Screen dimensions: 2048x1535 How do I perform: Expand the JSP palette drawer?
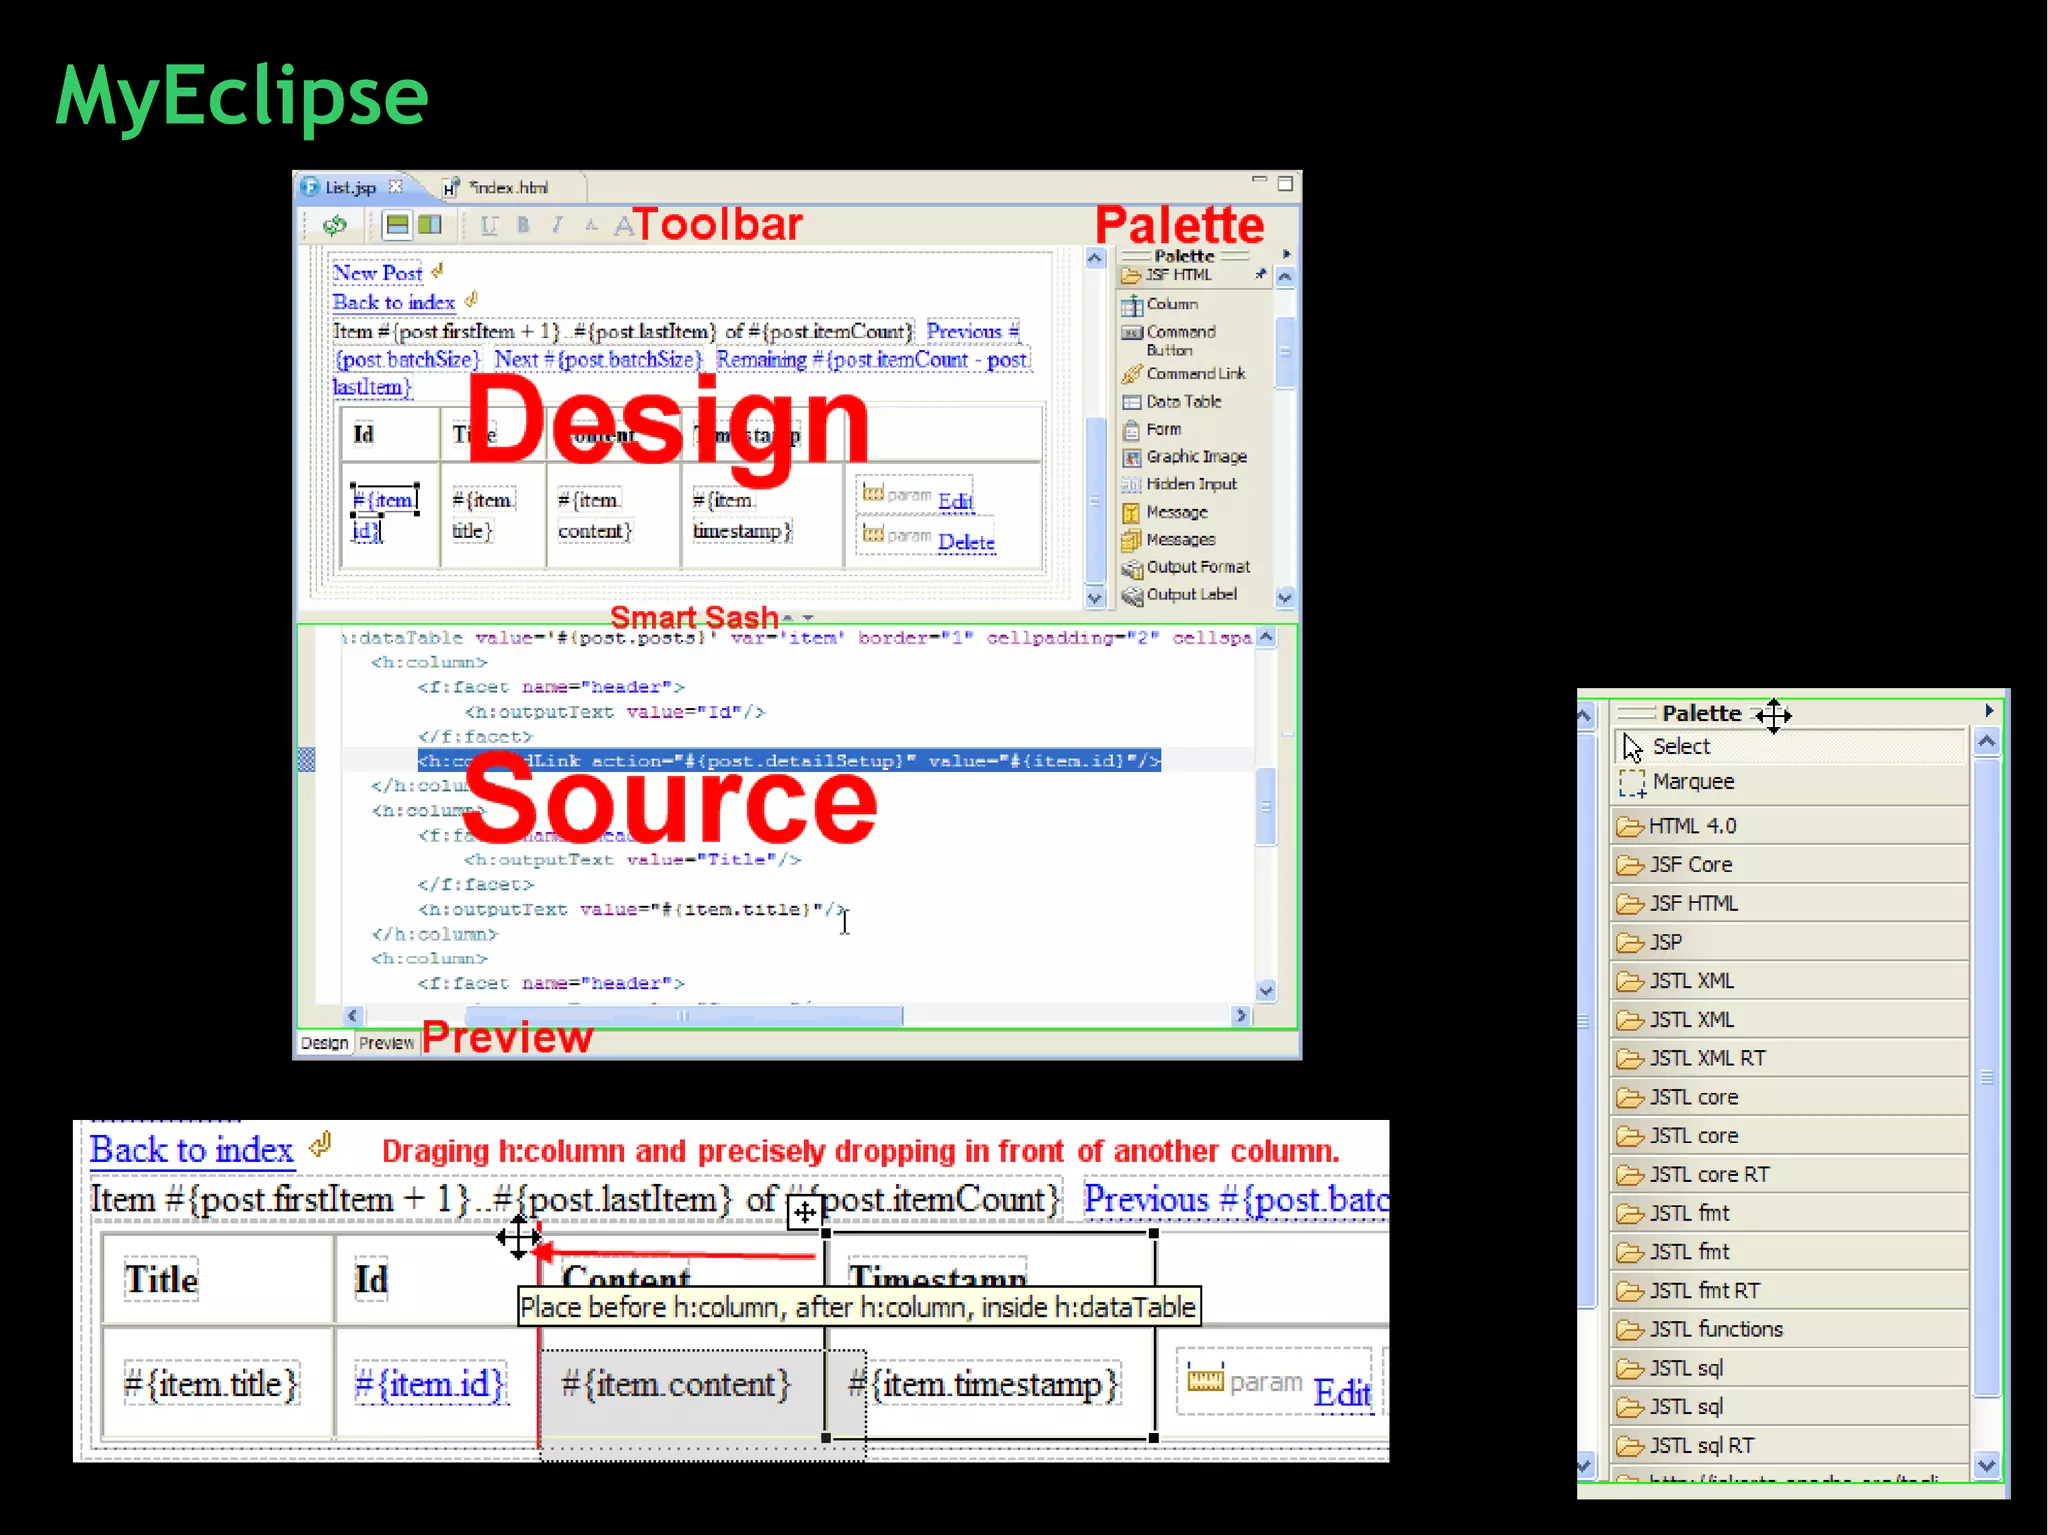coord(1790,943)
